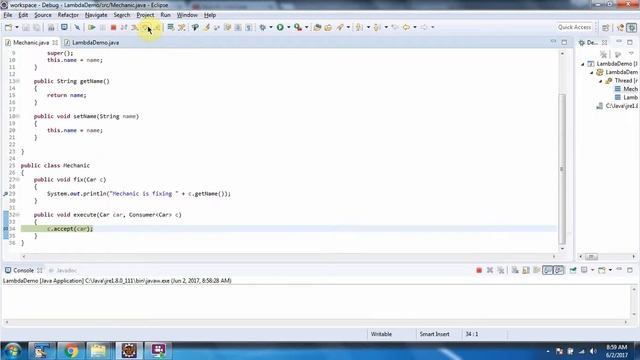Click the Back navigation arrow icon
This screenshot has width=640, height=360.
pos(406,27)
